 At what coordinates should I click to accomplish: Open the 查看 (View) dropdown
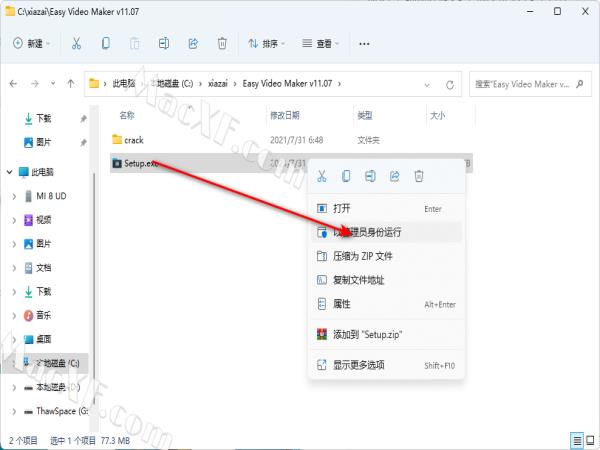[x=321, y=44]
